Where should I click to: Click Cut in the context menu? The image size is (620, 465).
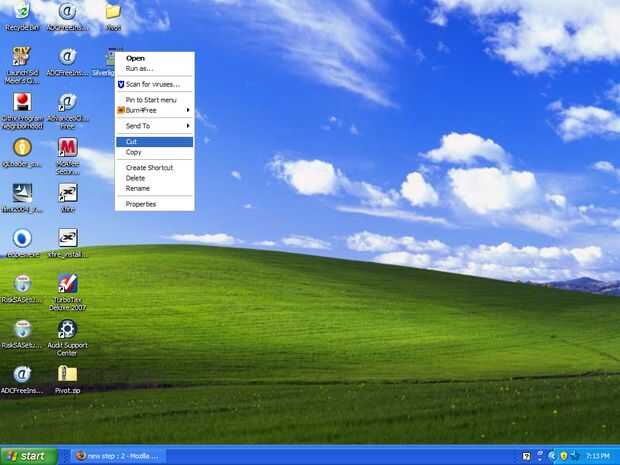coord(154,142)
